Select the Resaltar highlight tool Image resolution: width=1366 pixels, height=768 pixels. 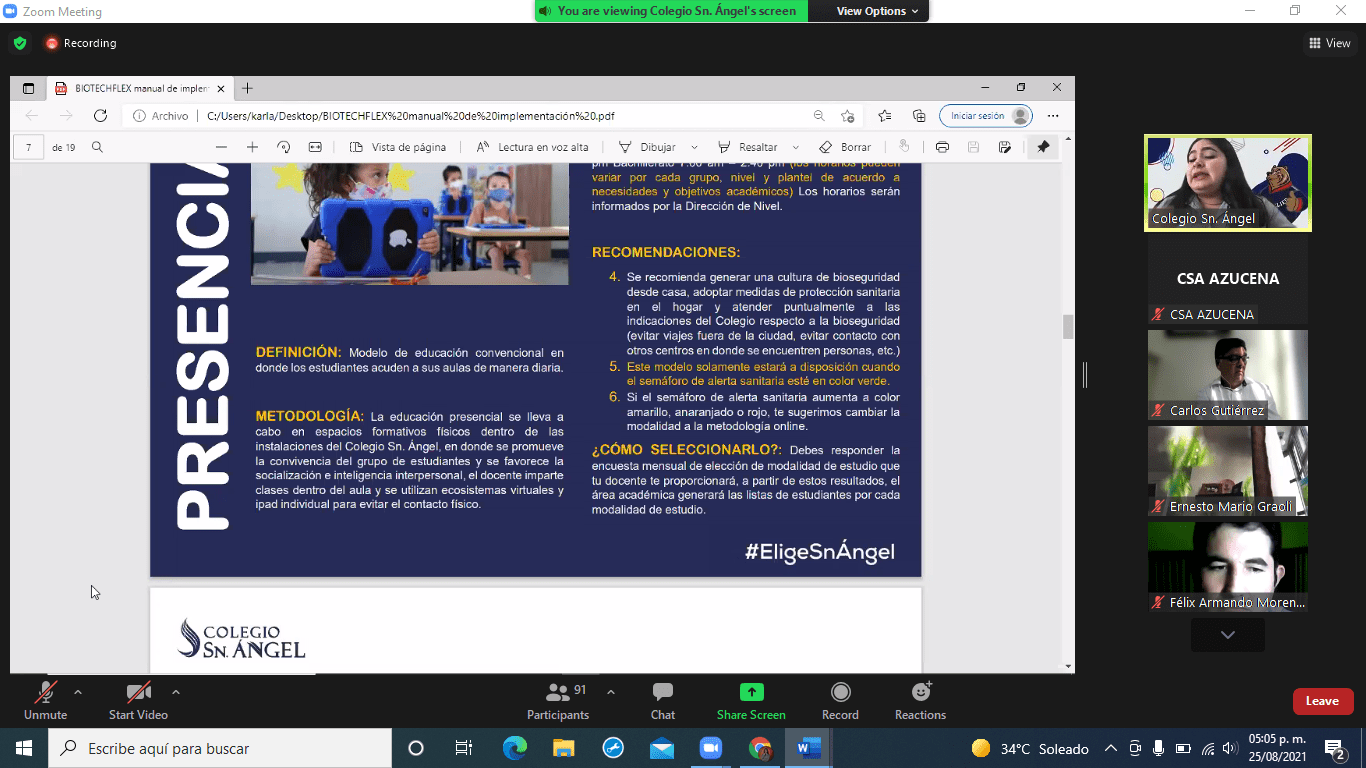pyautogui.click(x=747, y=147)
